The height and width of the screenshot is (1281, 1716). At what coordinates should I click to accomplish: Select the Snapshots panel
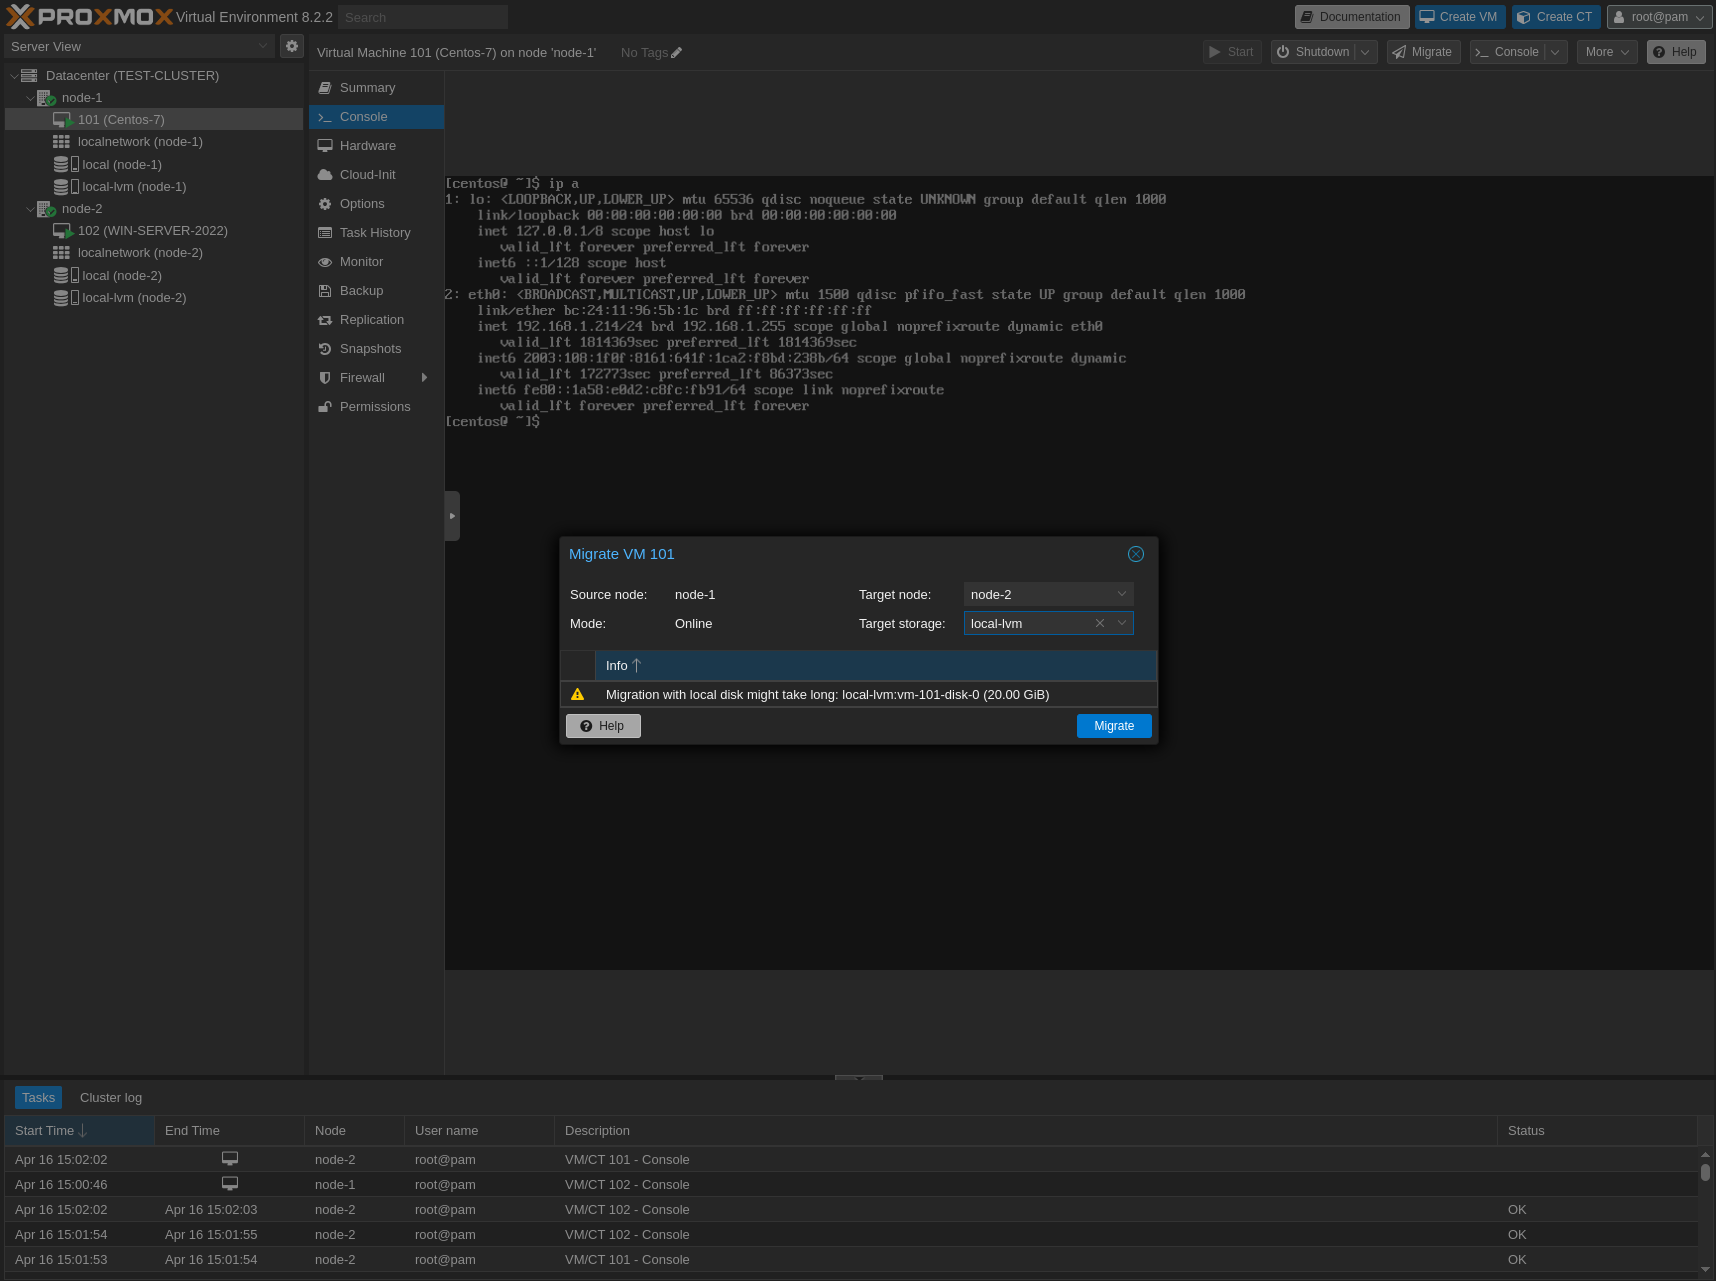point(370,348)
